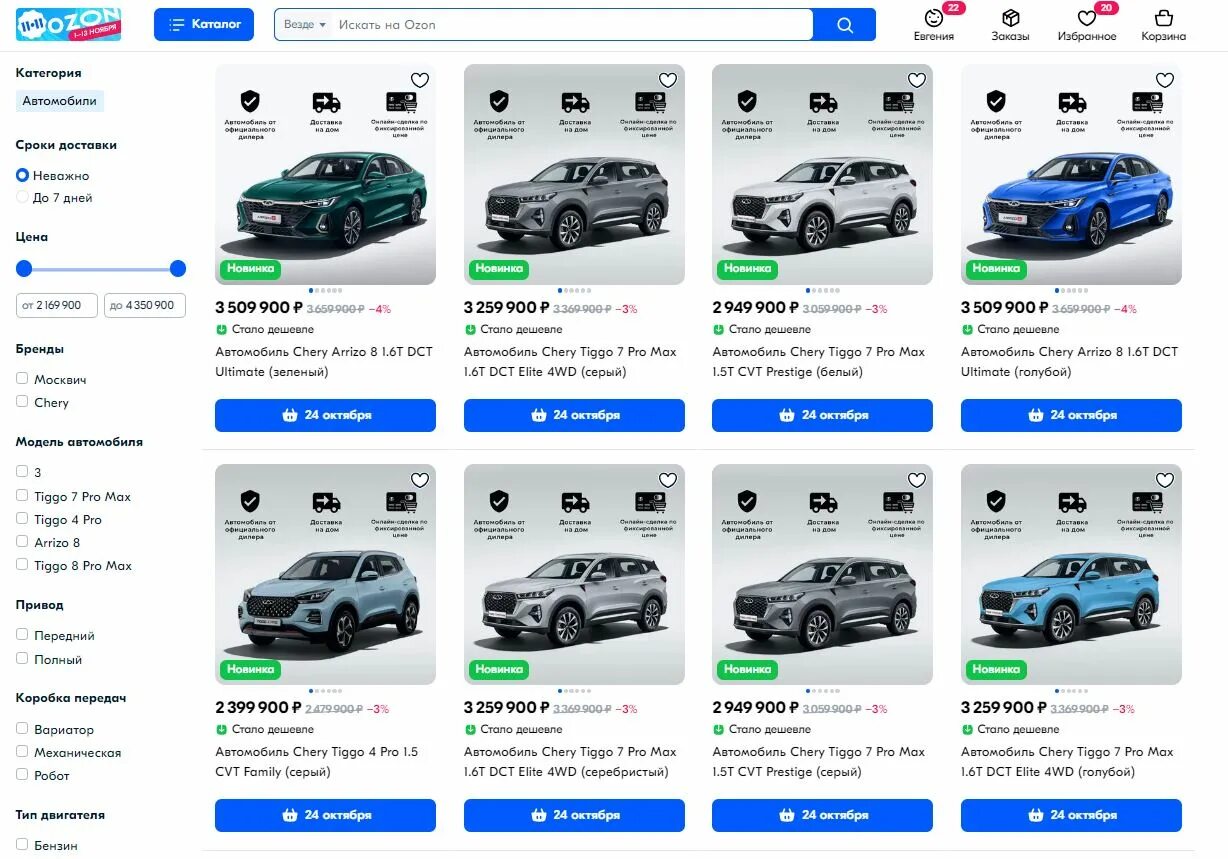Add the gray Tiggo 4 Pro to cart
The image size is (1228, 859).
pos(325,815)
